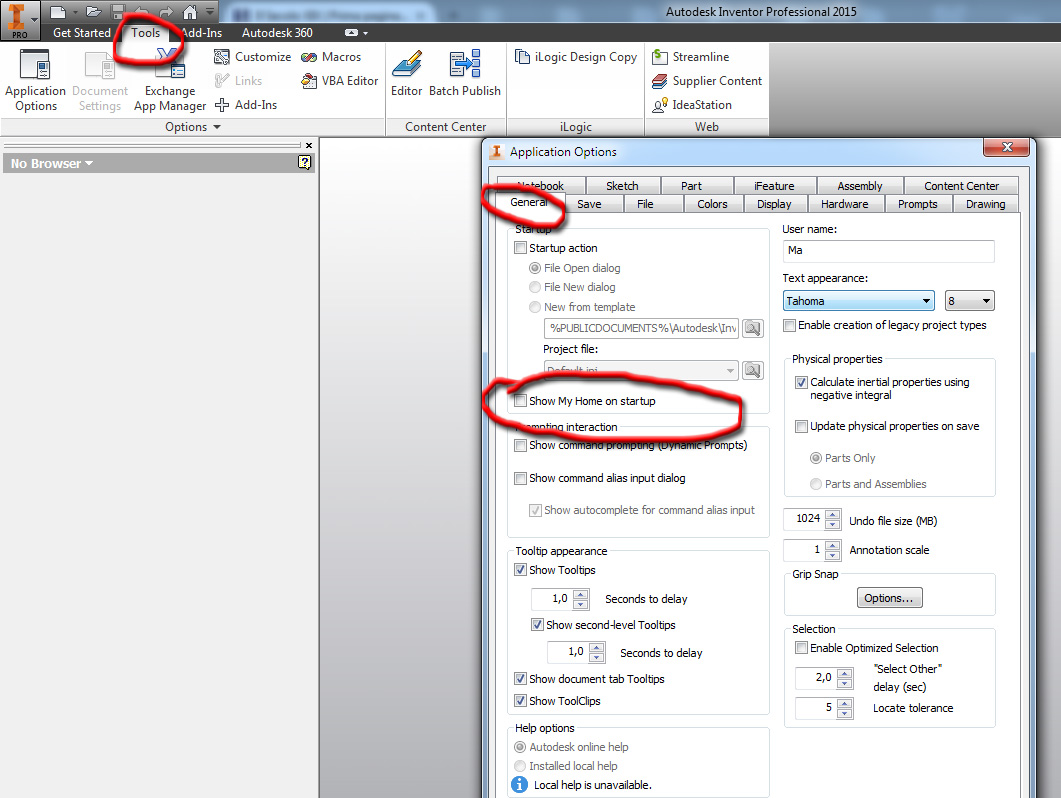
Task: Open the Tools ribbon menu
Action: click(146, 32)
